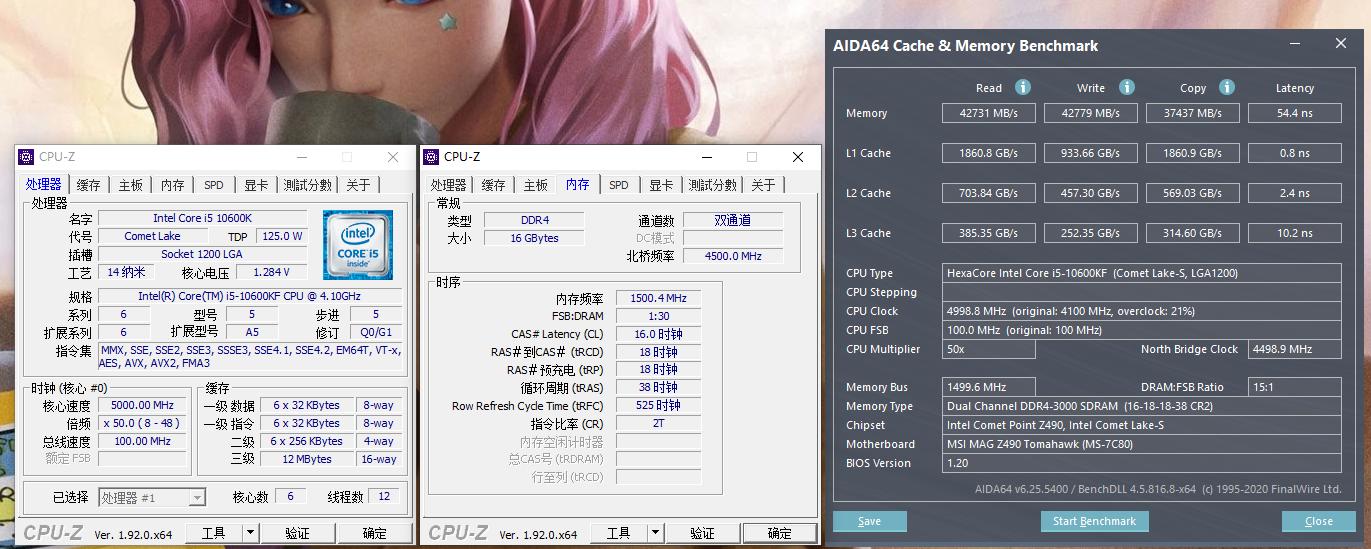The image size is (1371, 549).
Task: Open SPD tab in left CPU-Z window
Action: tap(214, 185)
